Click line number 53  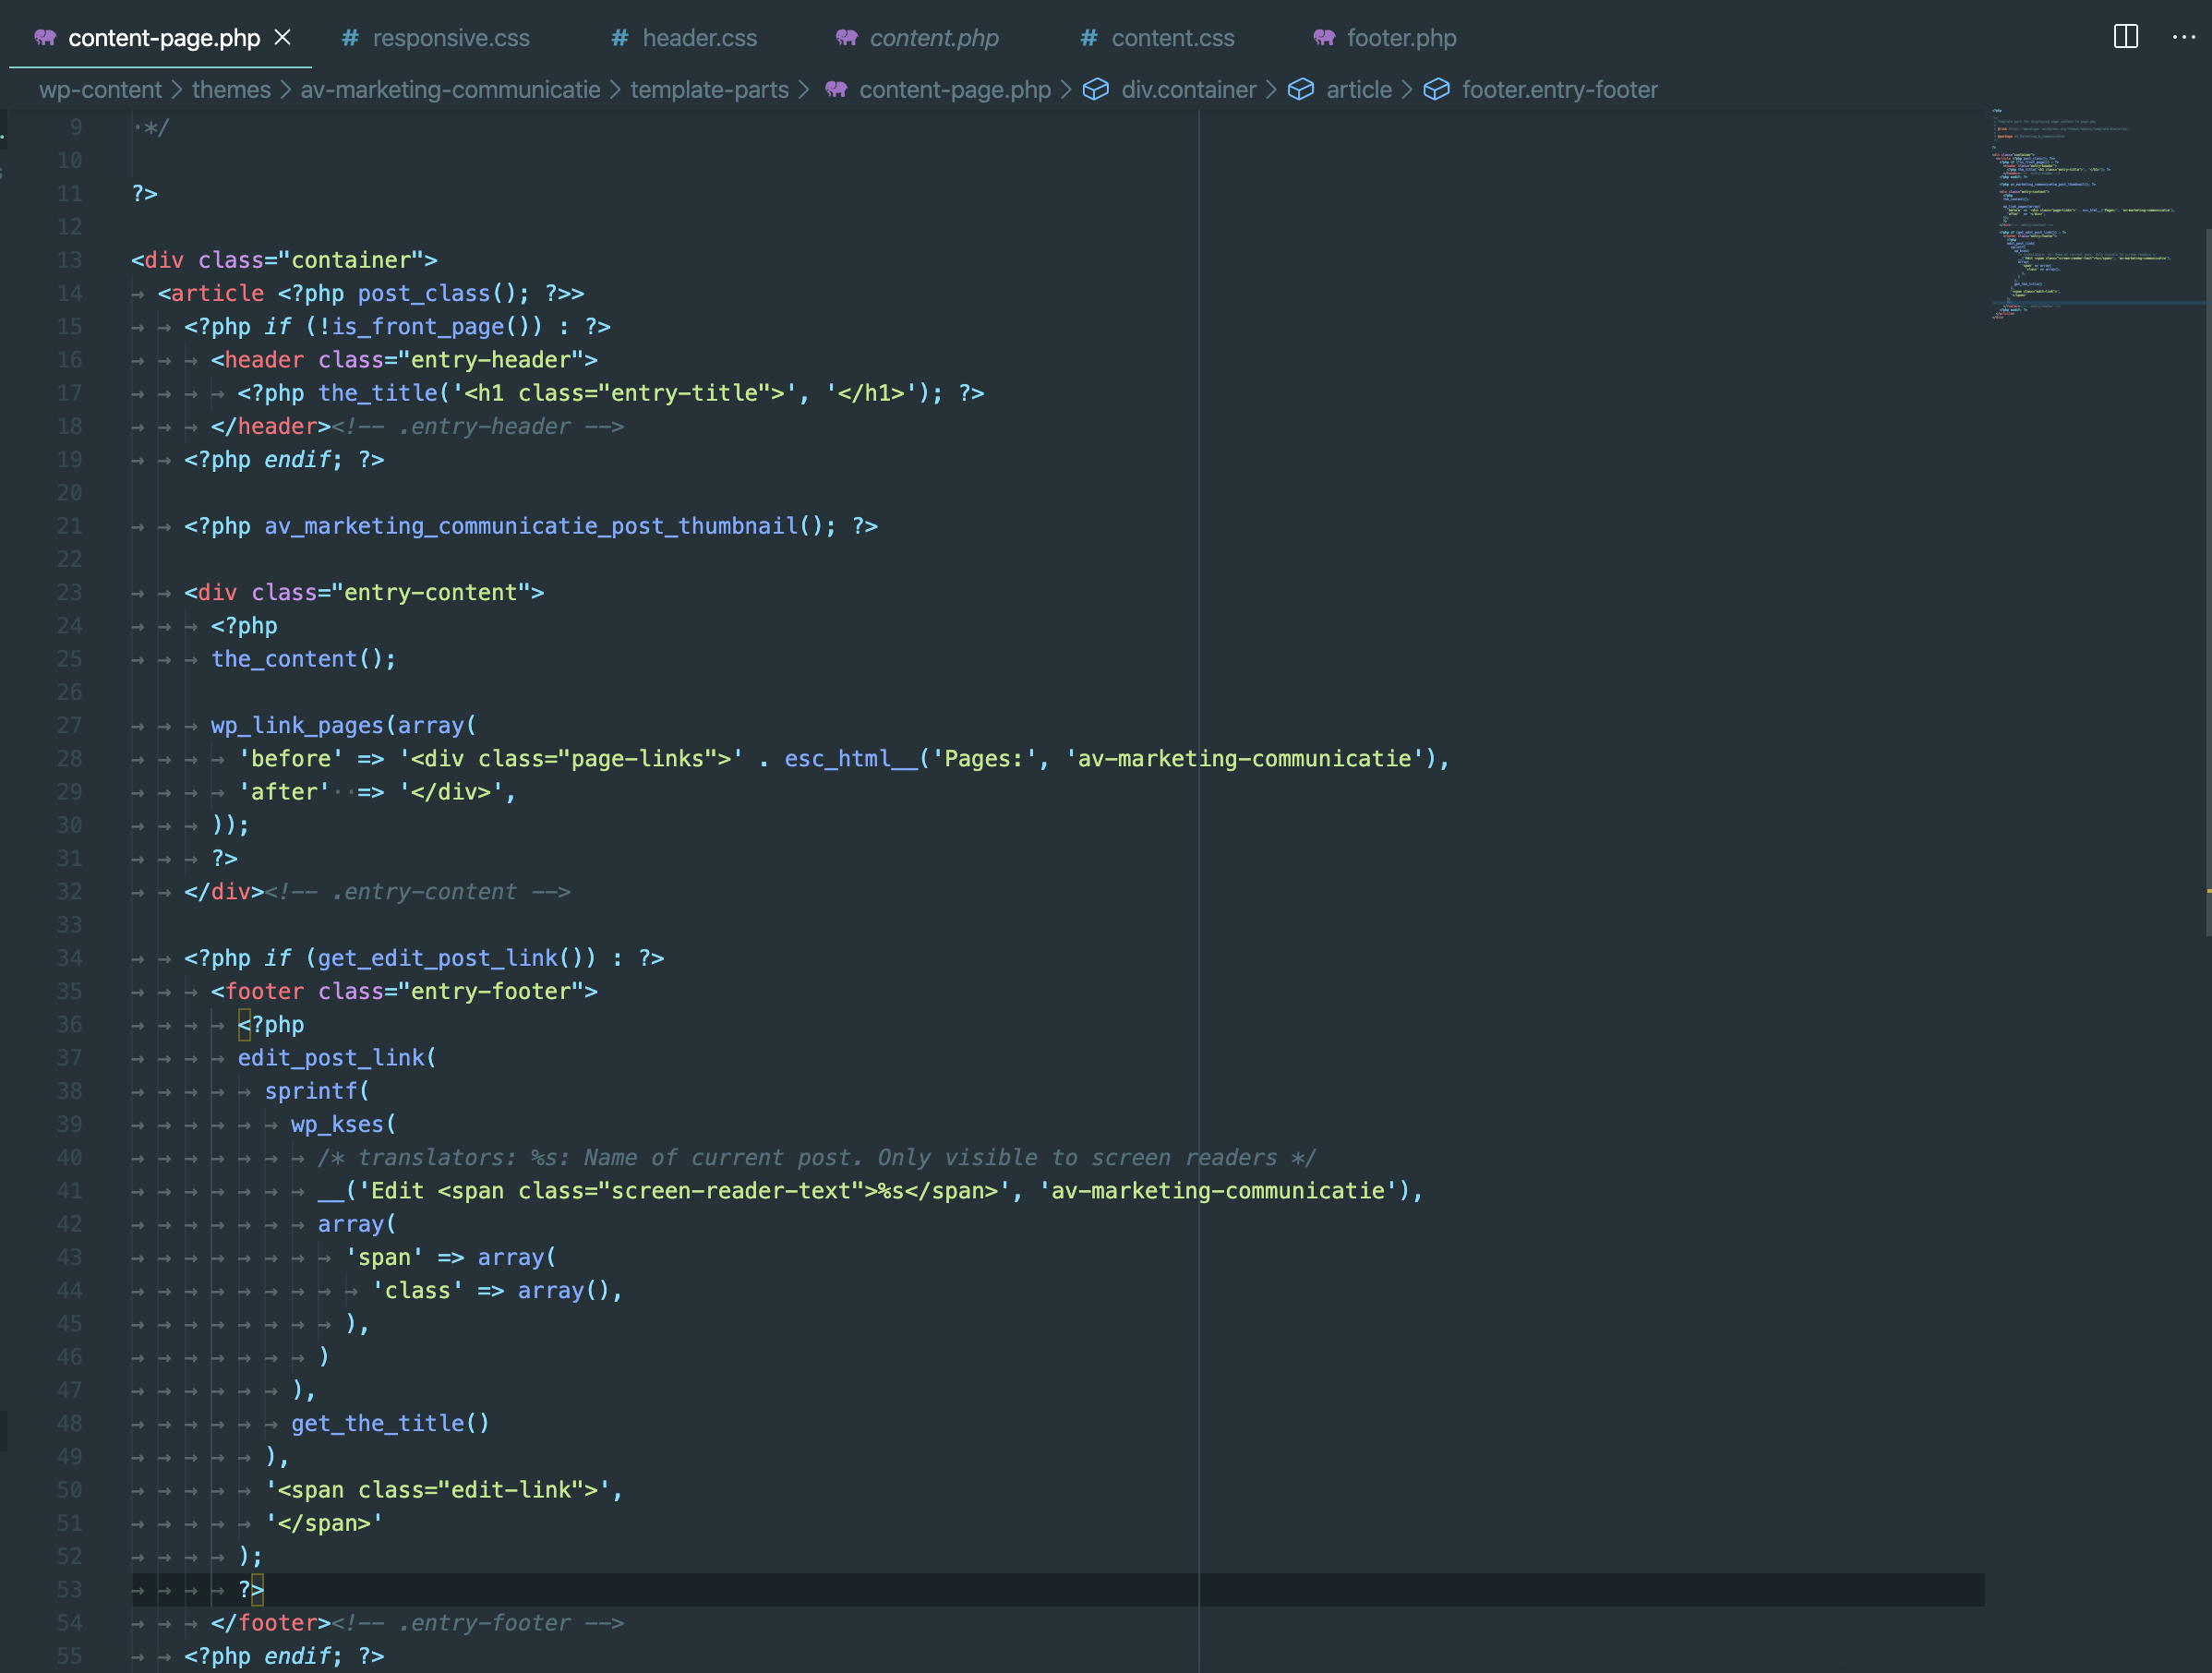point(69,1589)
